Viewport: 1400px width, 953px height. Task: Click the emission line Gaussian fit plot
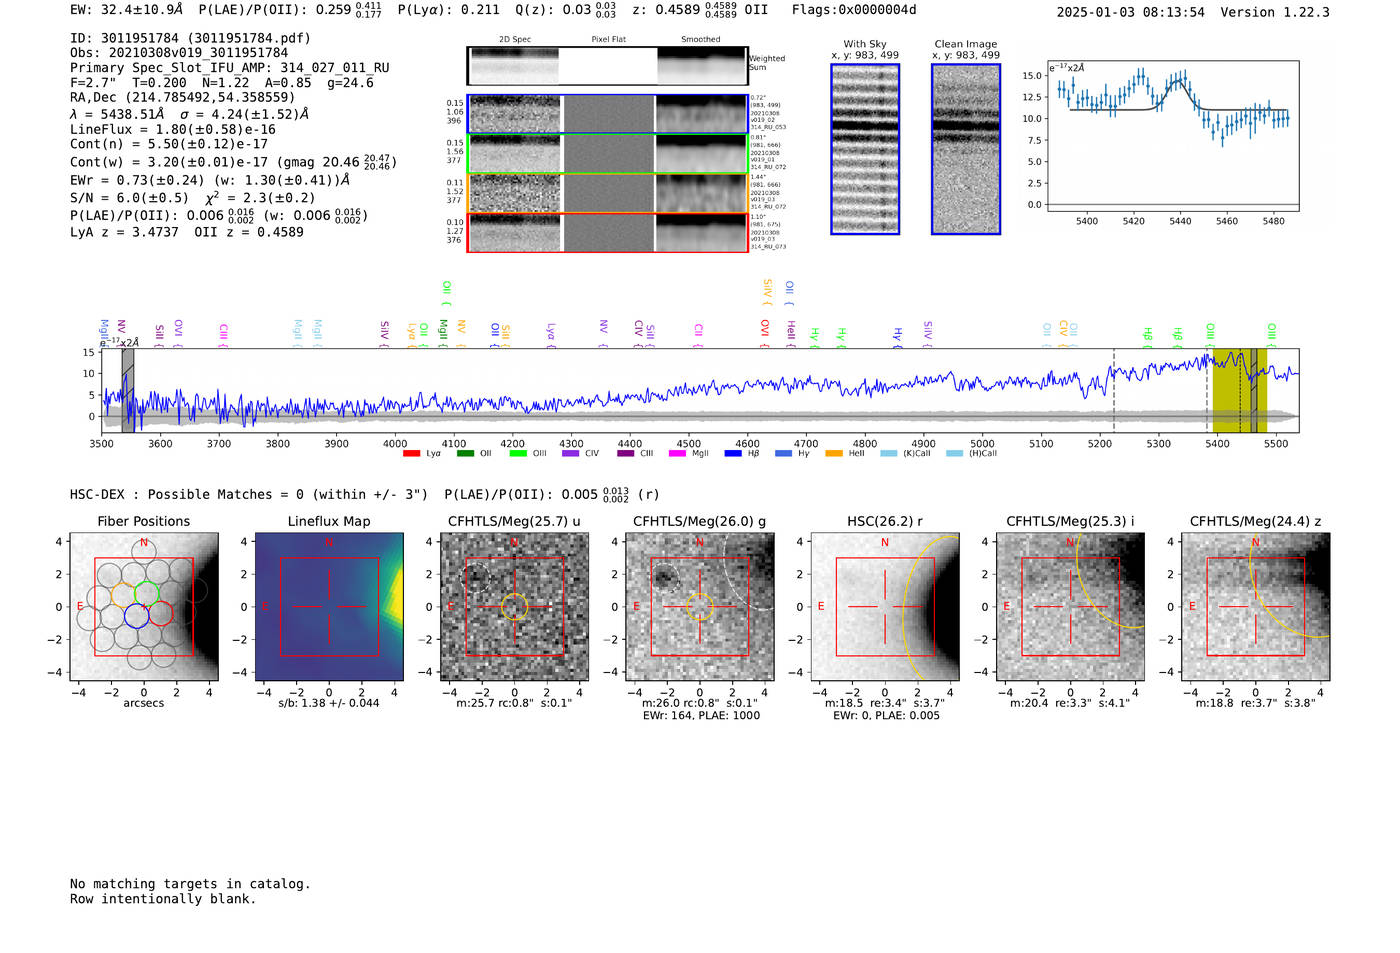[1172, 136]
